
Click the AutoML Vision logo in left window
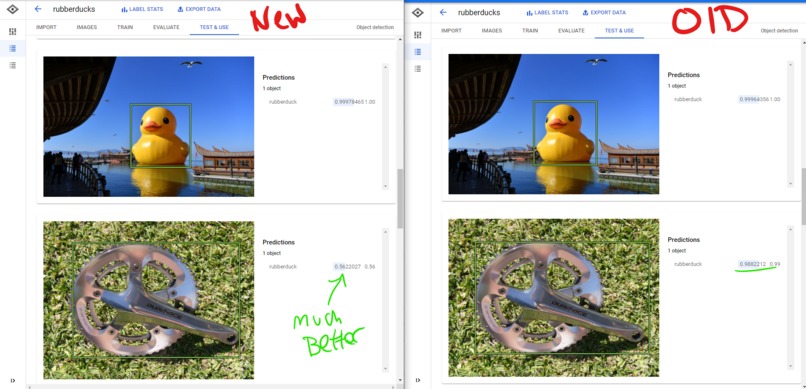13,9
